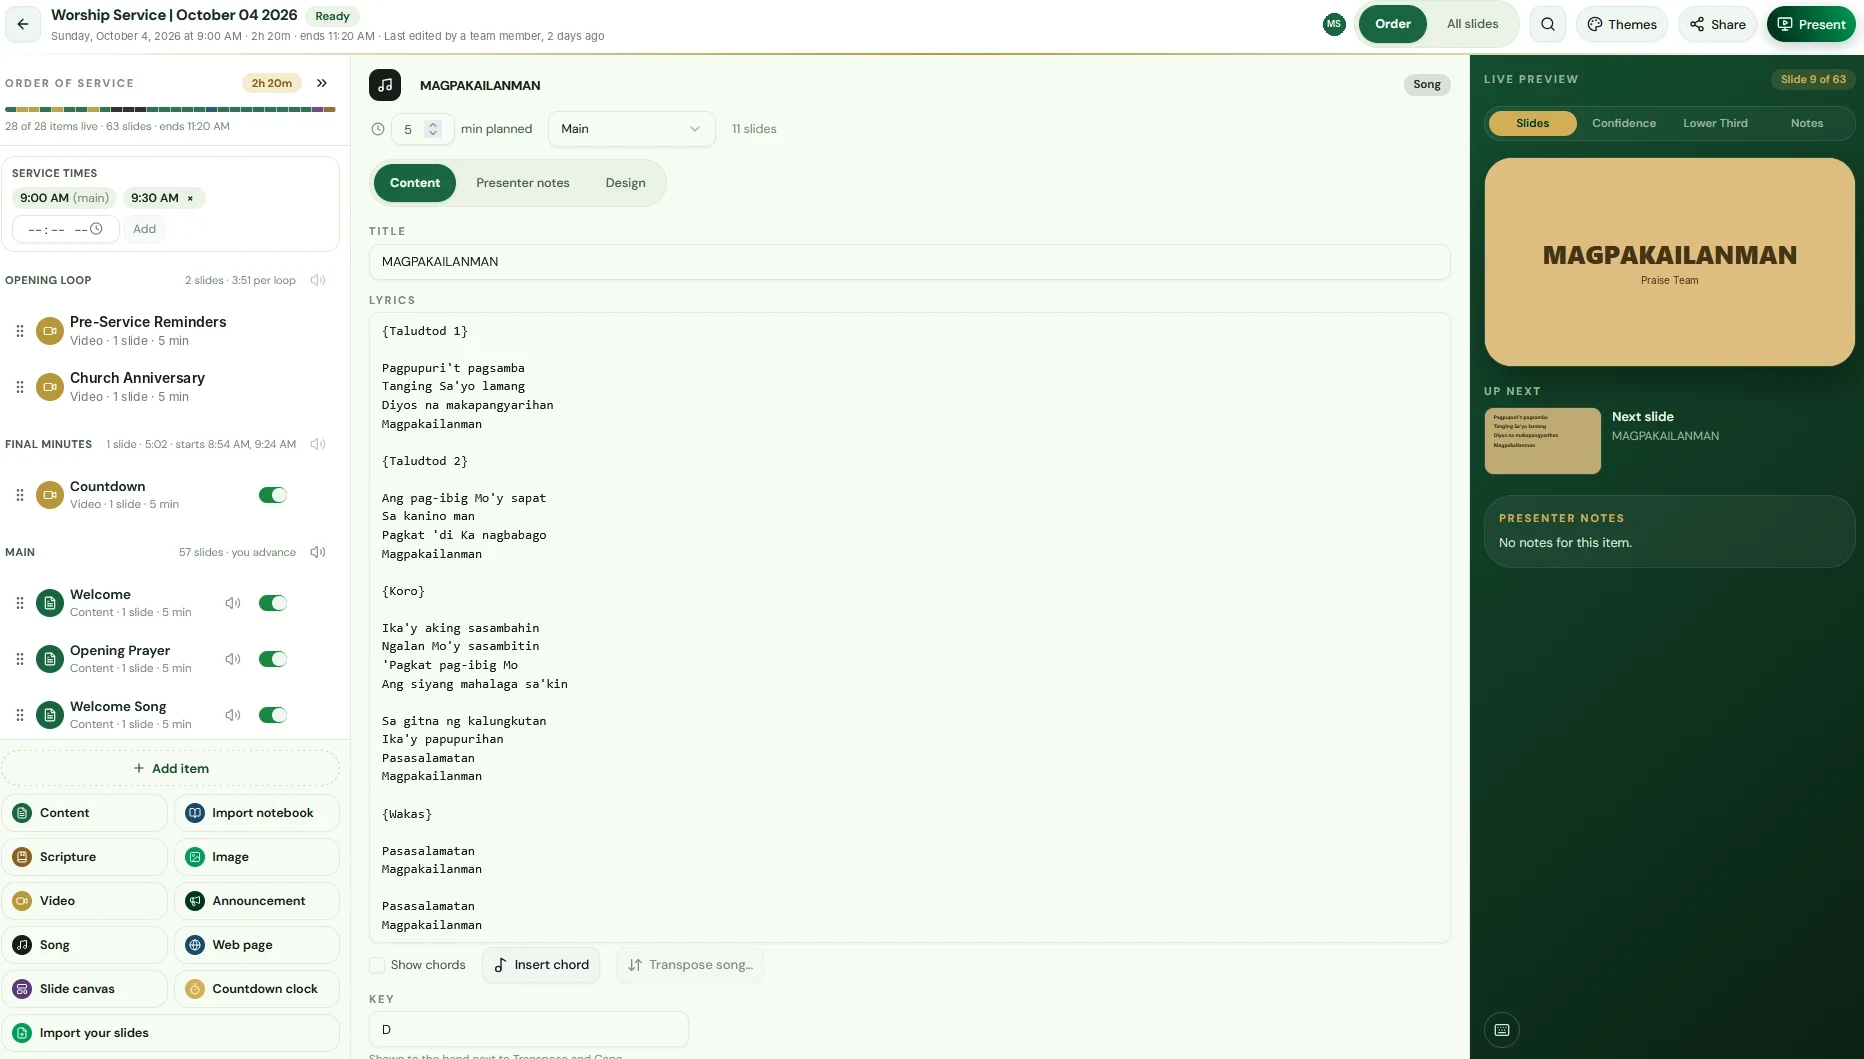The height and width of the screenshot is (1059, 1864).
Task: Click Add item button
Action: point(171,768)
